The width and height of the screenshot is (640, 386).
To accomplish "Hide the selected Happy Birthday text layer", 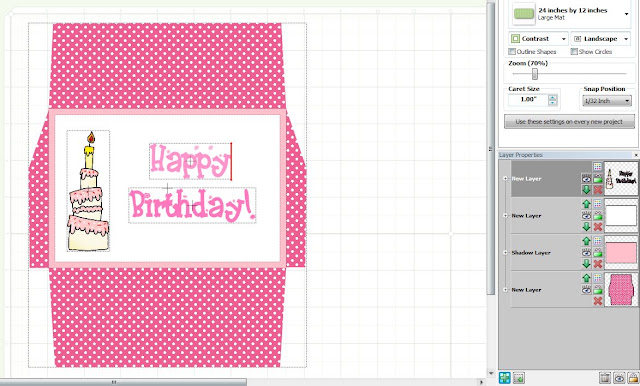I will [587, 179].
